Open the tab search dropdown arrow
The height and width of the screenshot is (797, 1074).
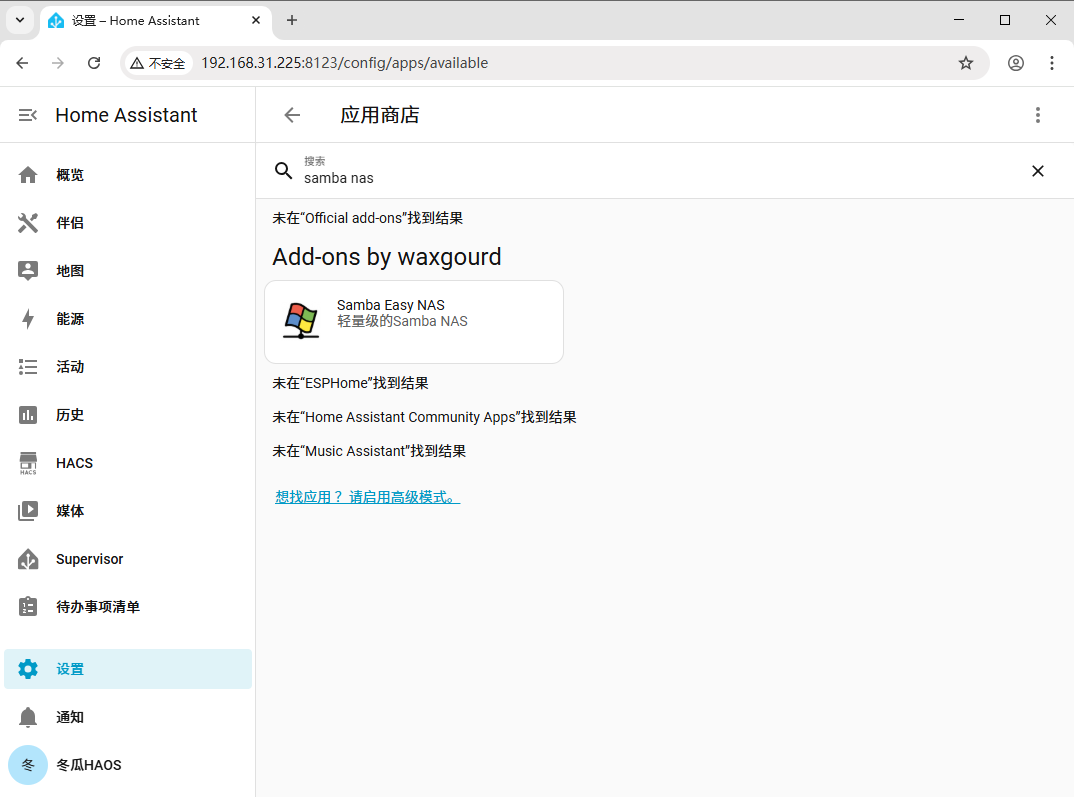click(20, 21)
